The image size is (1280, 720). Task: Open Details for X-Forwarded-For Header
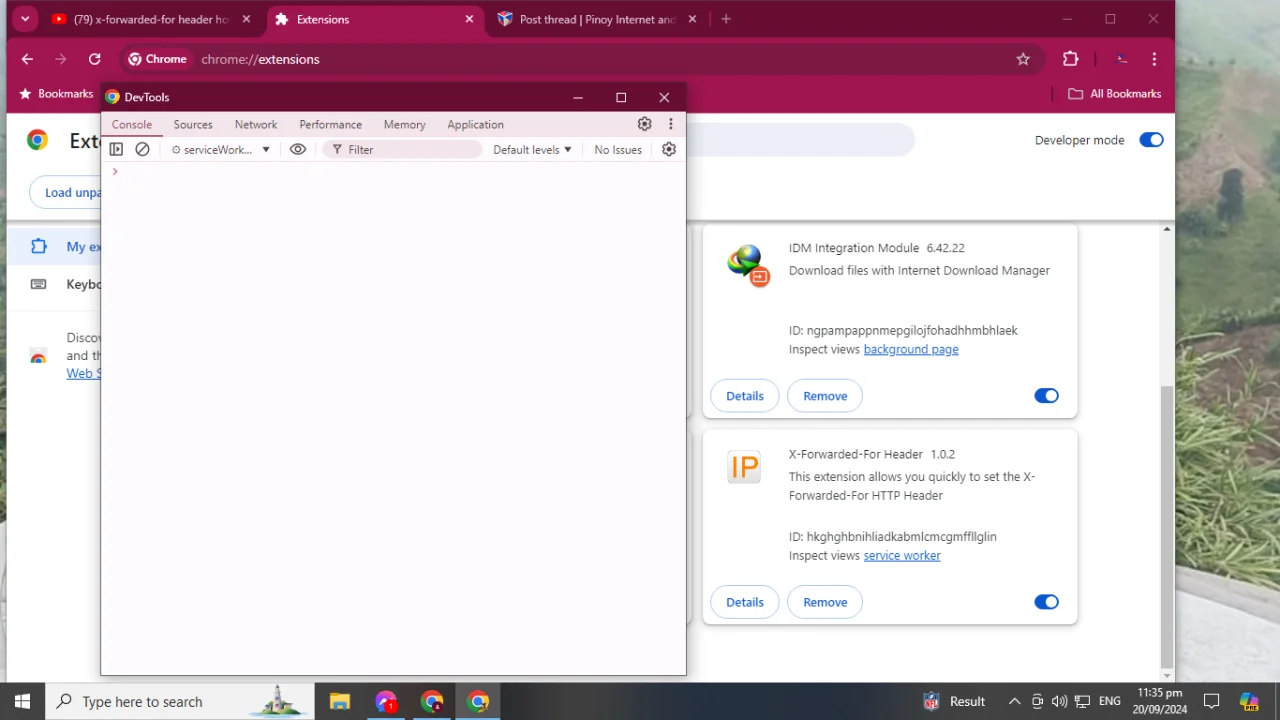(x=745, y=602)
